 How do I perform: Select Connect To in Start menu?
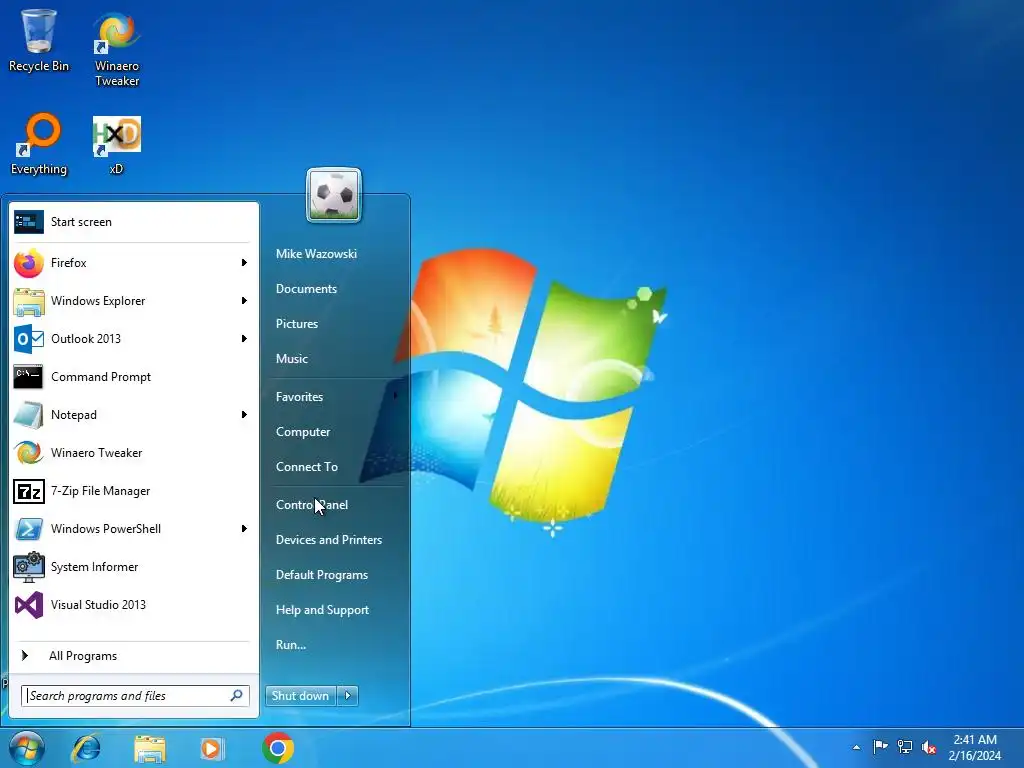(x=307, y=467)
